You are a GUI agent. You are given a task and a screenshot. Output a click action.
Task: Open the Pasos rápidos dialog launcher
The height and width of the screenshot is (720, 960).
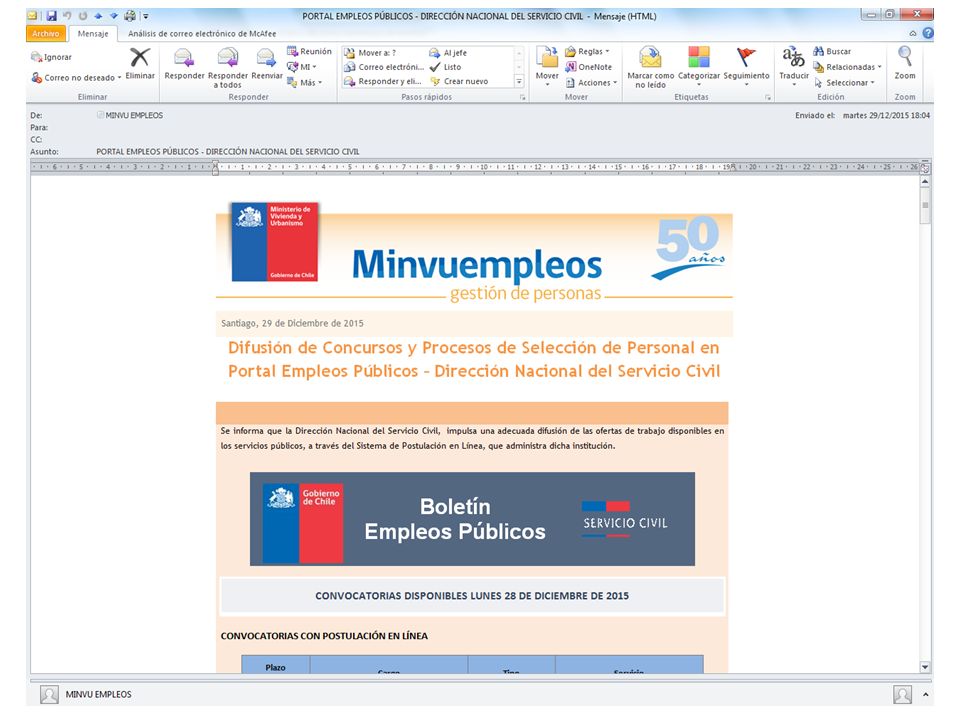[522, 97]
